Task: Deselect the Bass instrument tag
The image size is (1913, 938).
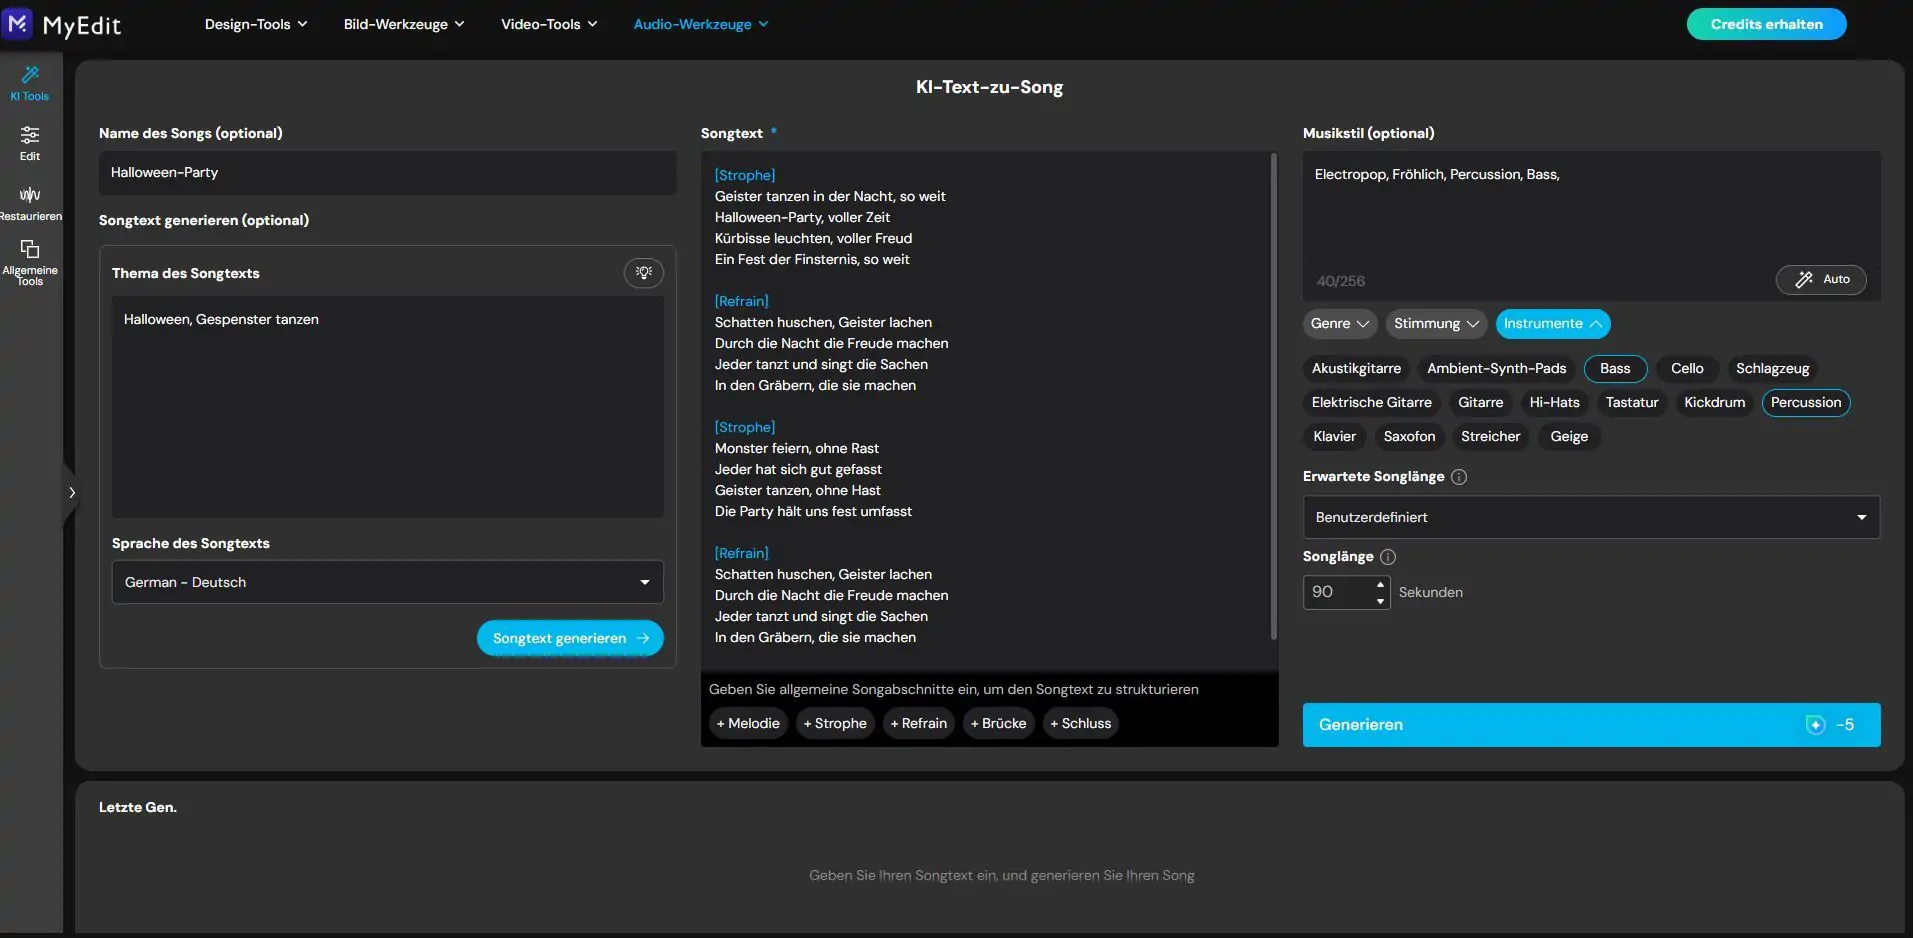Action: click(x=1615, y=369)
